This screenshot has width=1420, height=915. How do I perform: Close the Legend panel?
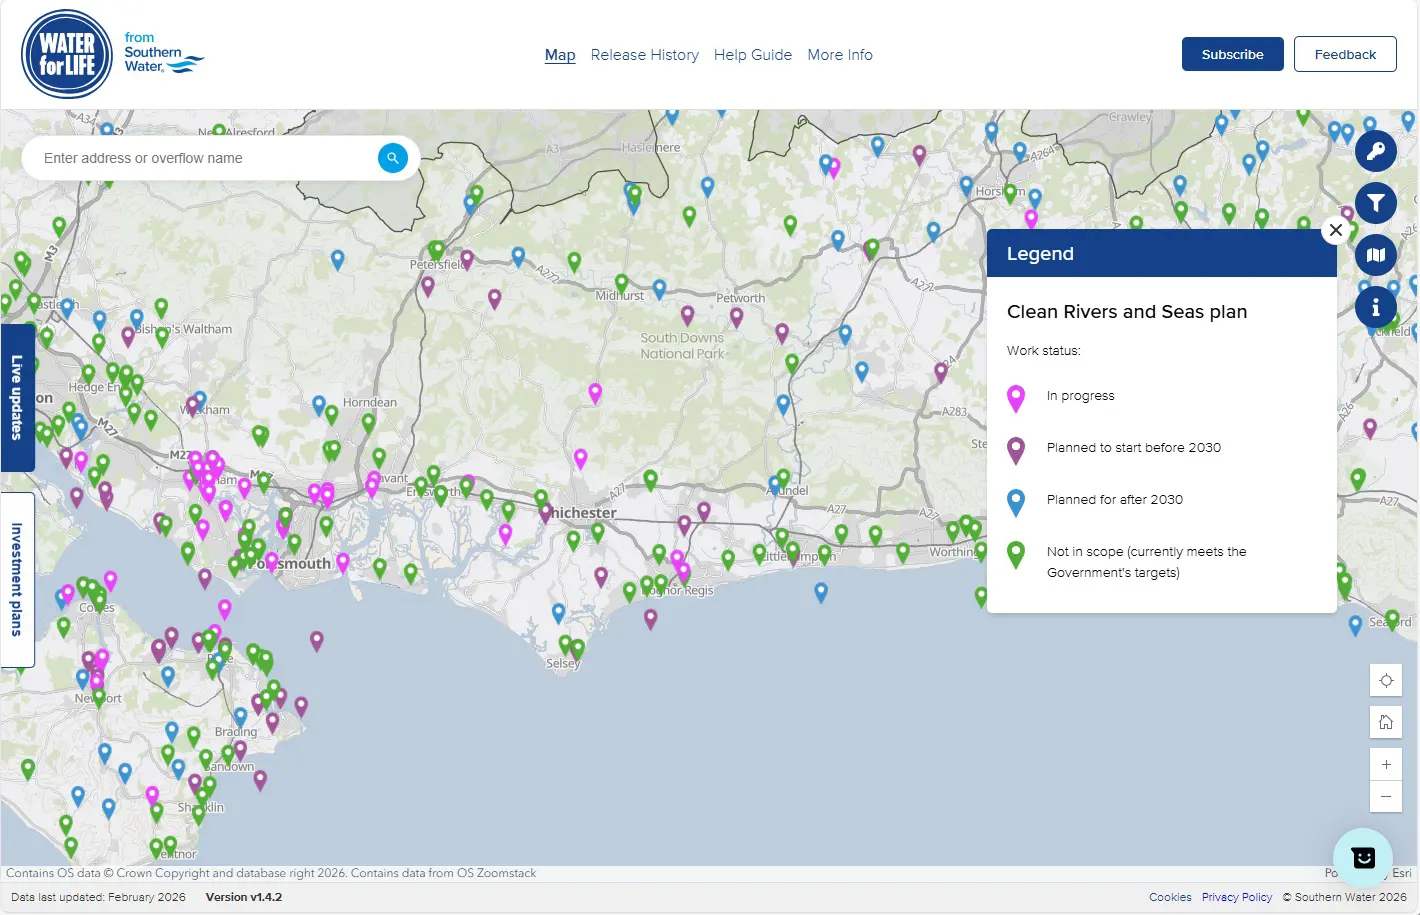pyautogui.click(x=1335, y=230)
